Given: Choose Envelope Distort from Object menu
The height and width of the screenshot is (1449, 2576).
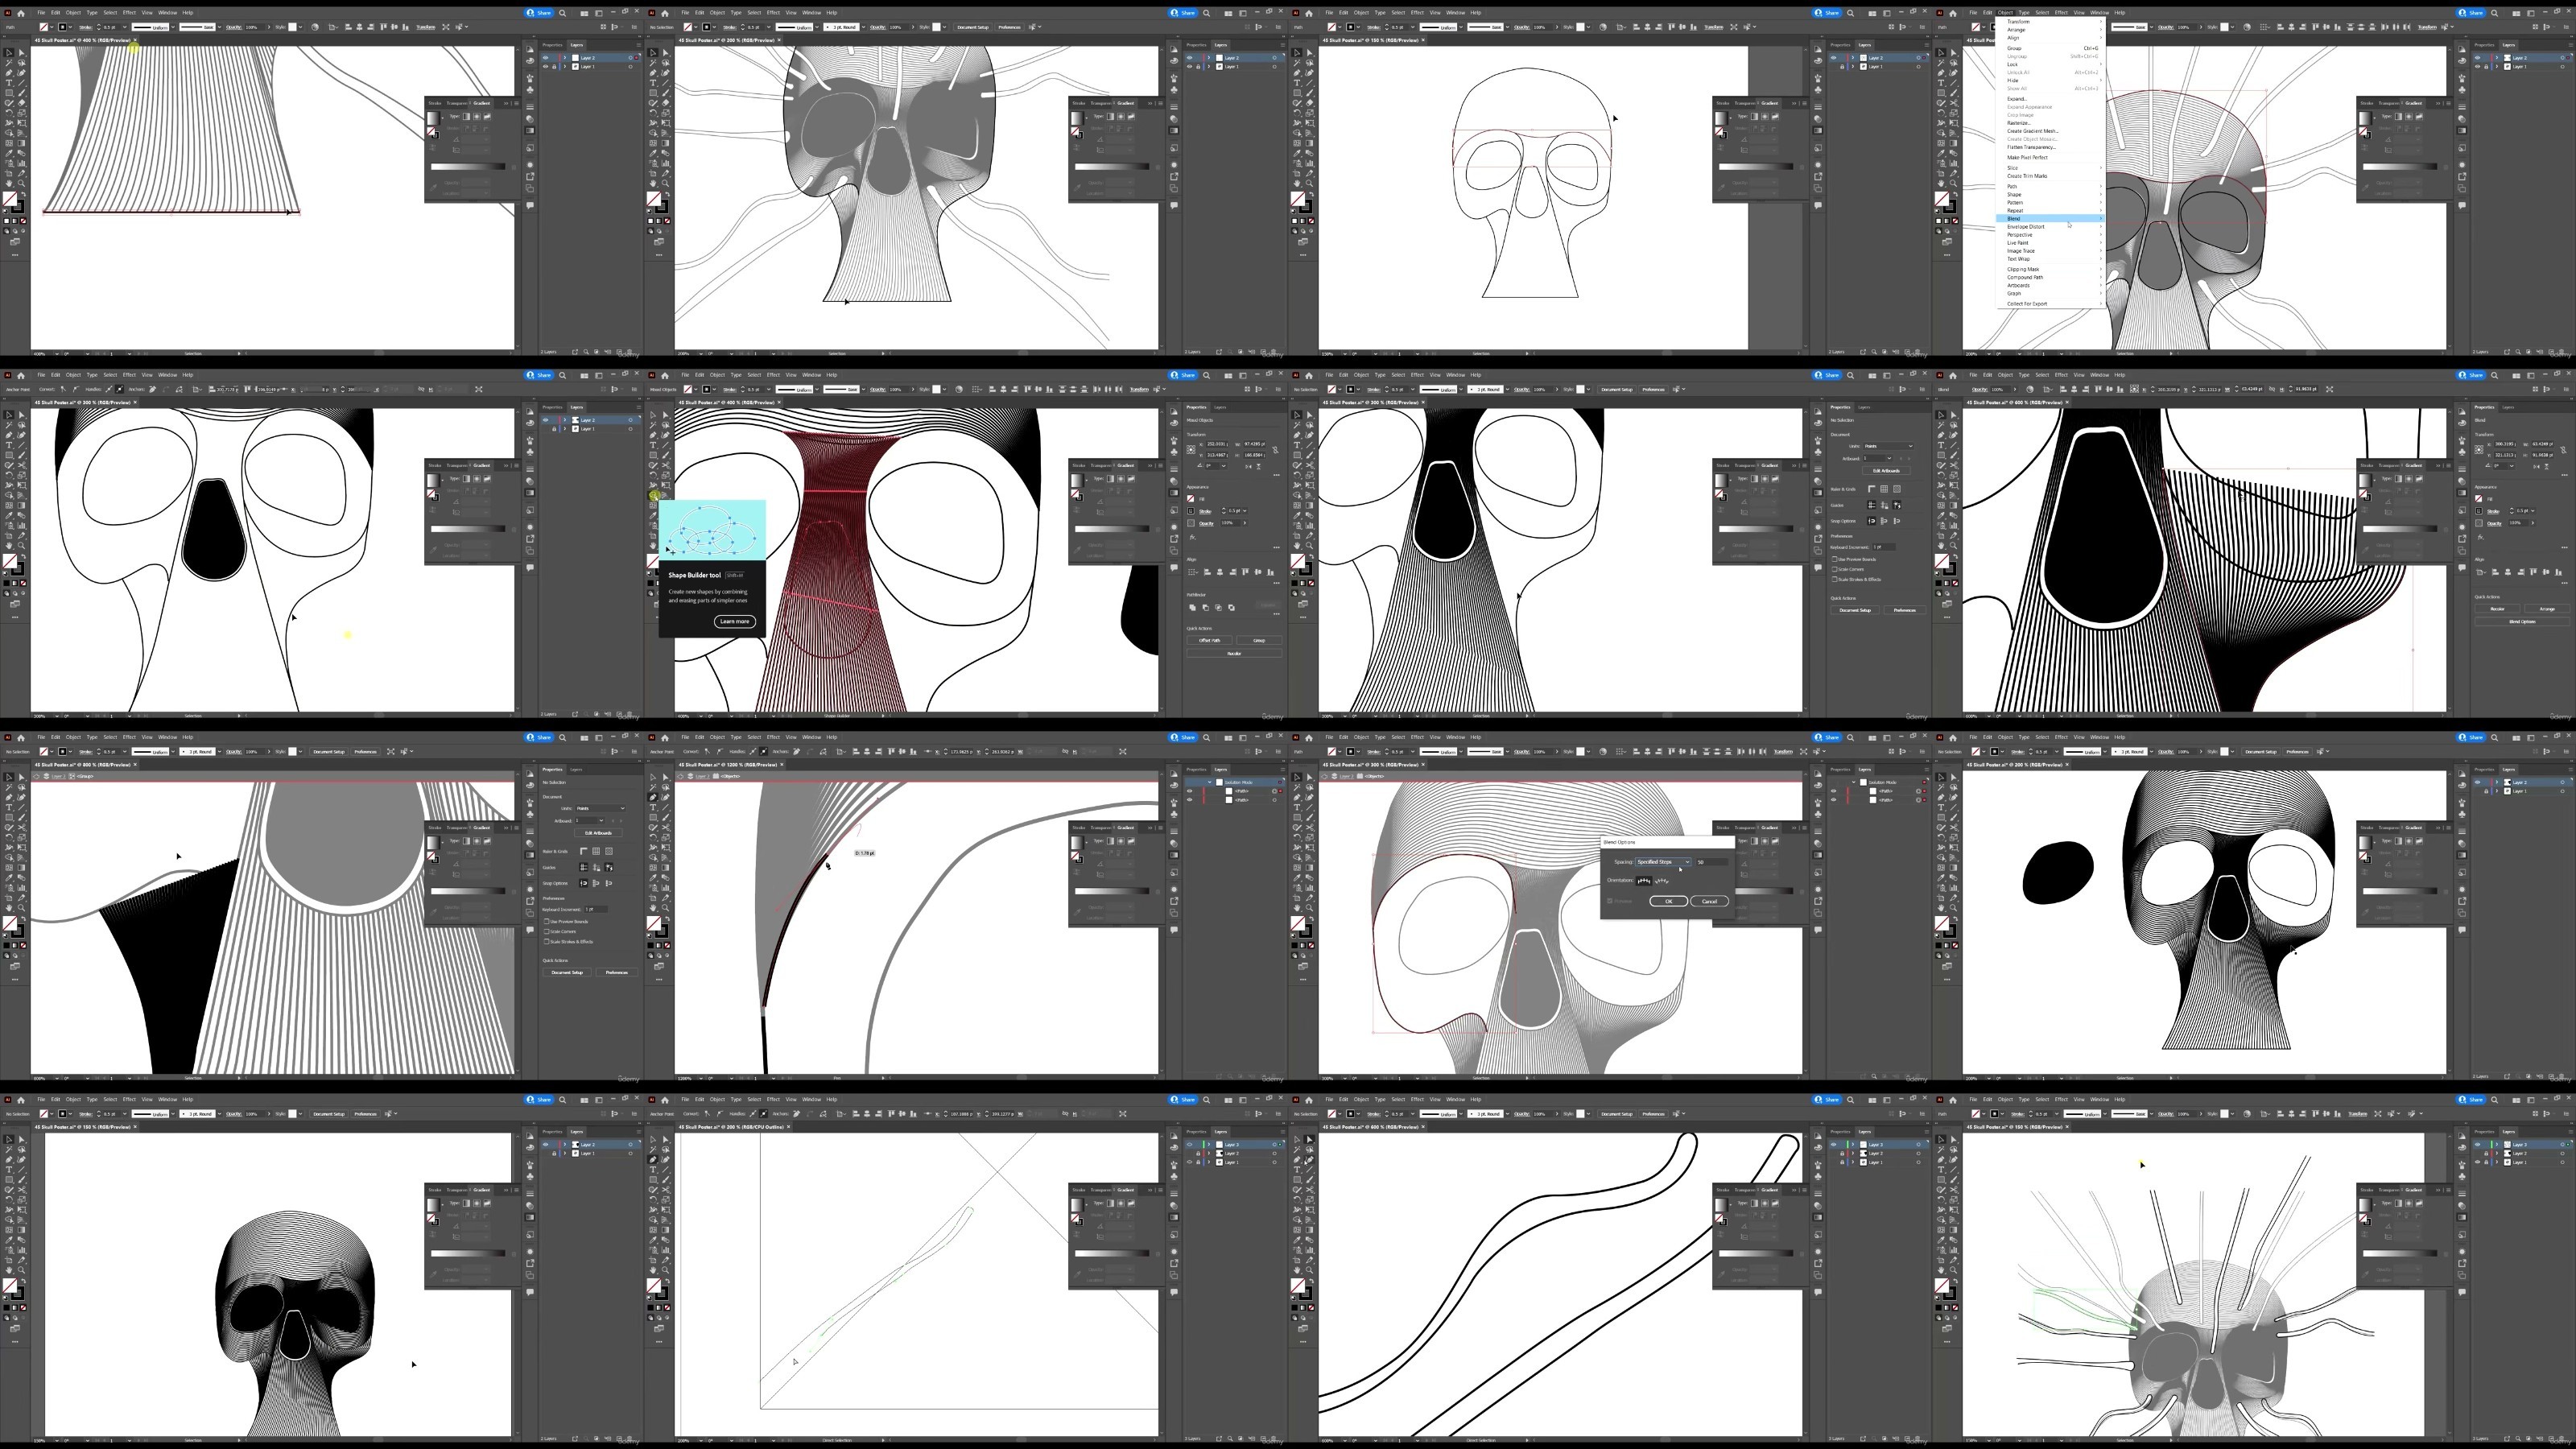Looking at the screenshot, I should tap(2025, 227).
